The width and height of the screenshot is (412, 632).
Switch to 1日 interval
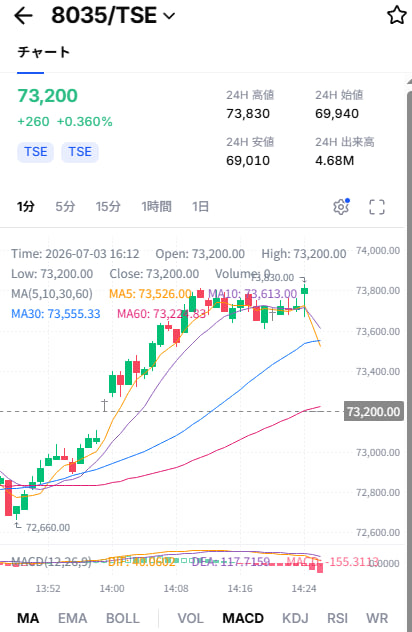[x=200, y=206]
